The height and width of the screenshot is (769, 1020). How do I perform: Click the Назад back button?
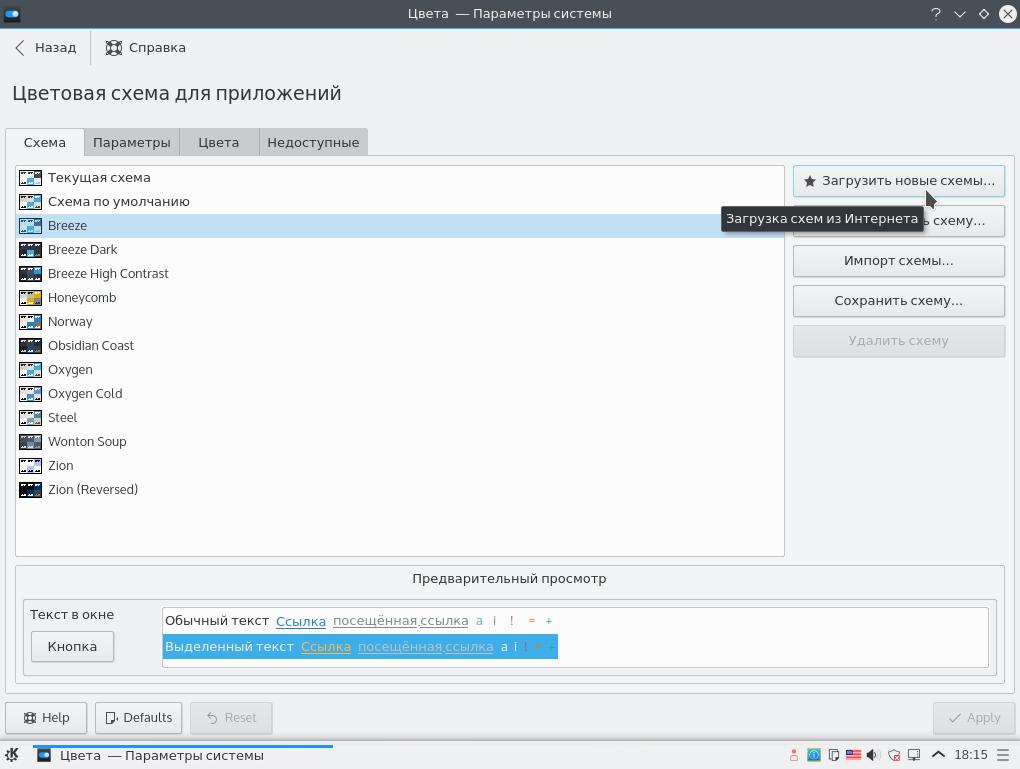(x=45, y=48)
